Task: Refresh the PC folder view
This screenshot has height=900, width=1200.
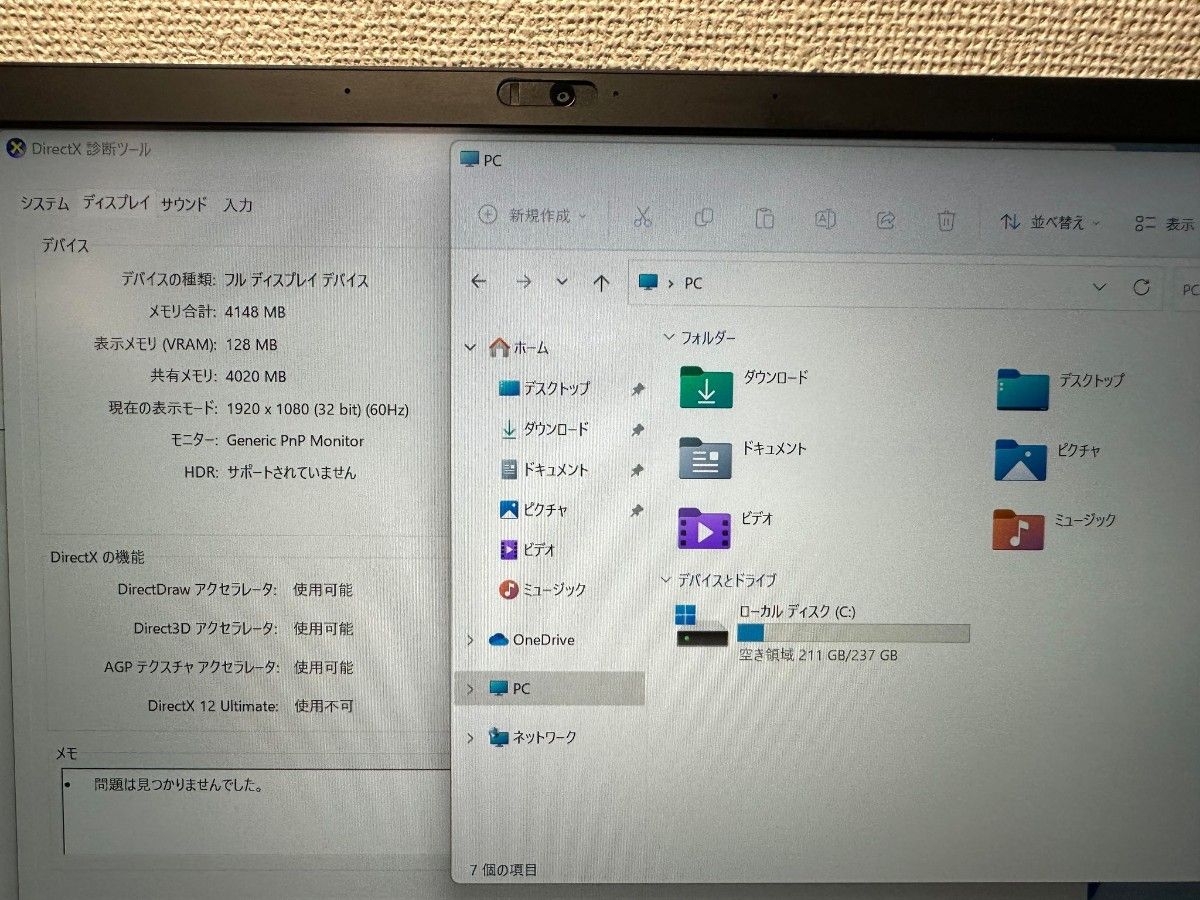Action: (x=1141, y=287)
